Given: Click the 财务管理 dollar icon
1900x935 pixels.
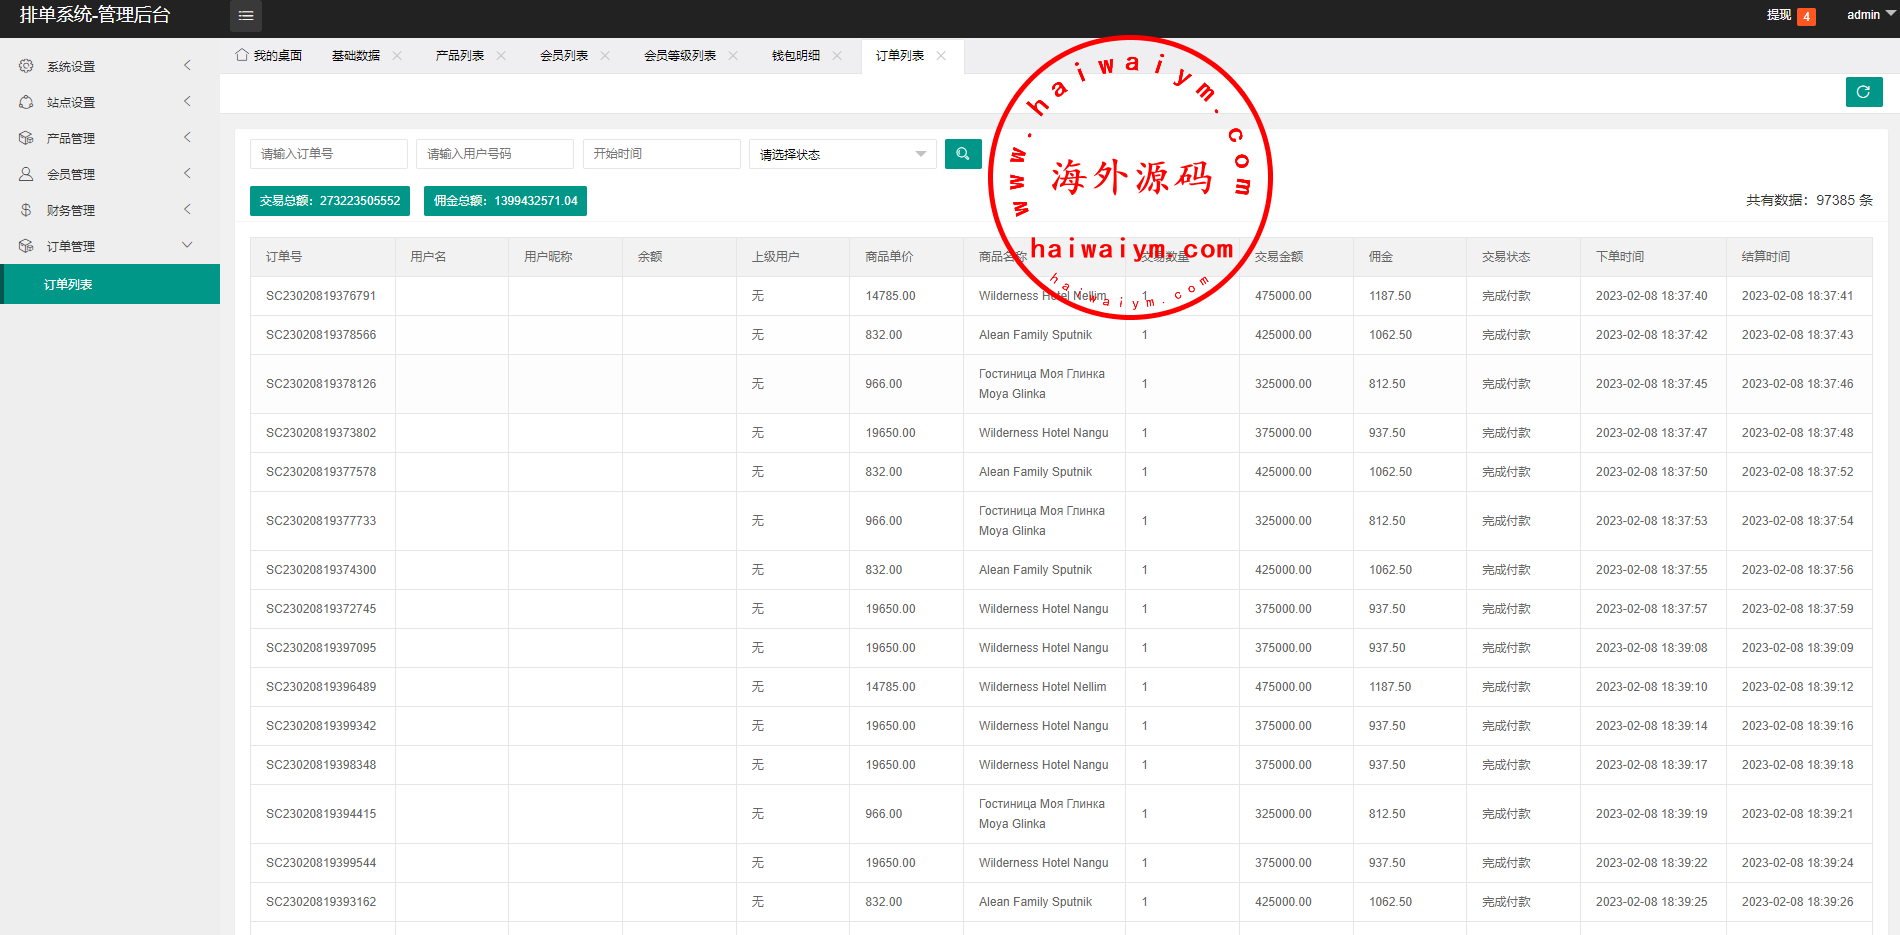Looking at the screenshot, I should [26, 210].
